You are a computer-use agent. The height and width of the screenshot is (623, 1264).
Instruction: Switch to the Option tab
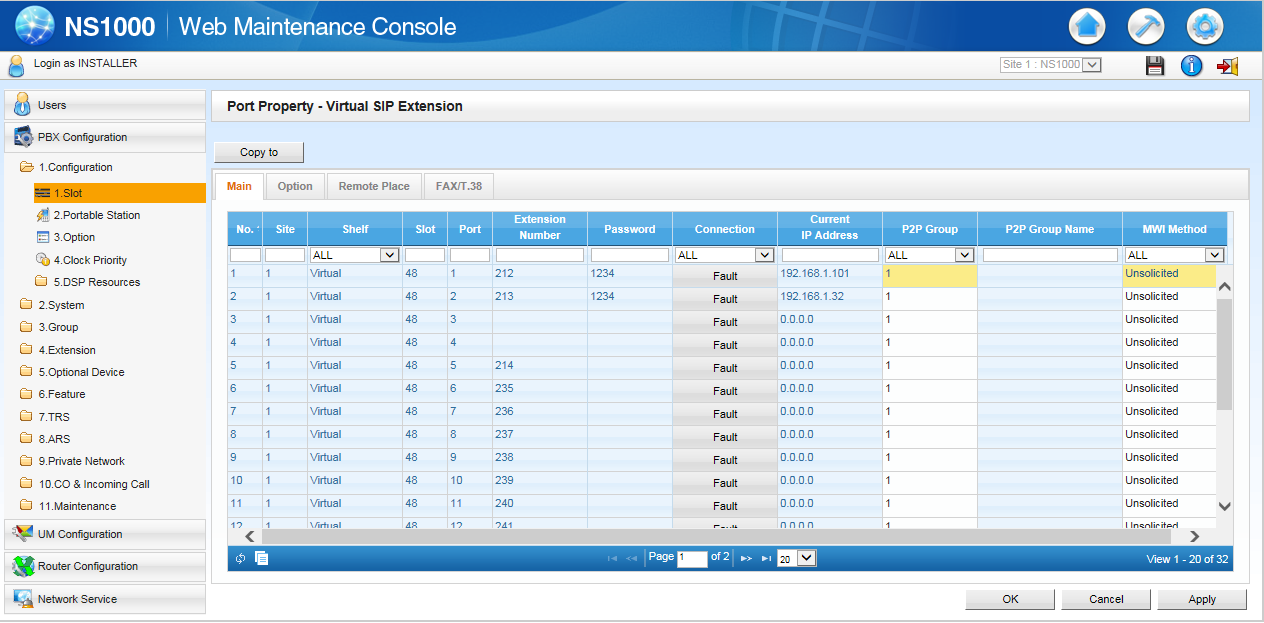[x=295, y=186]
